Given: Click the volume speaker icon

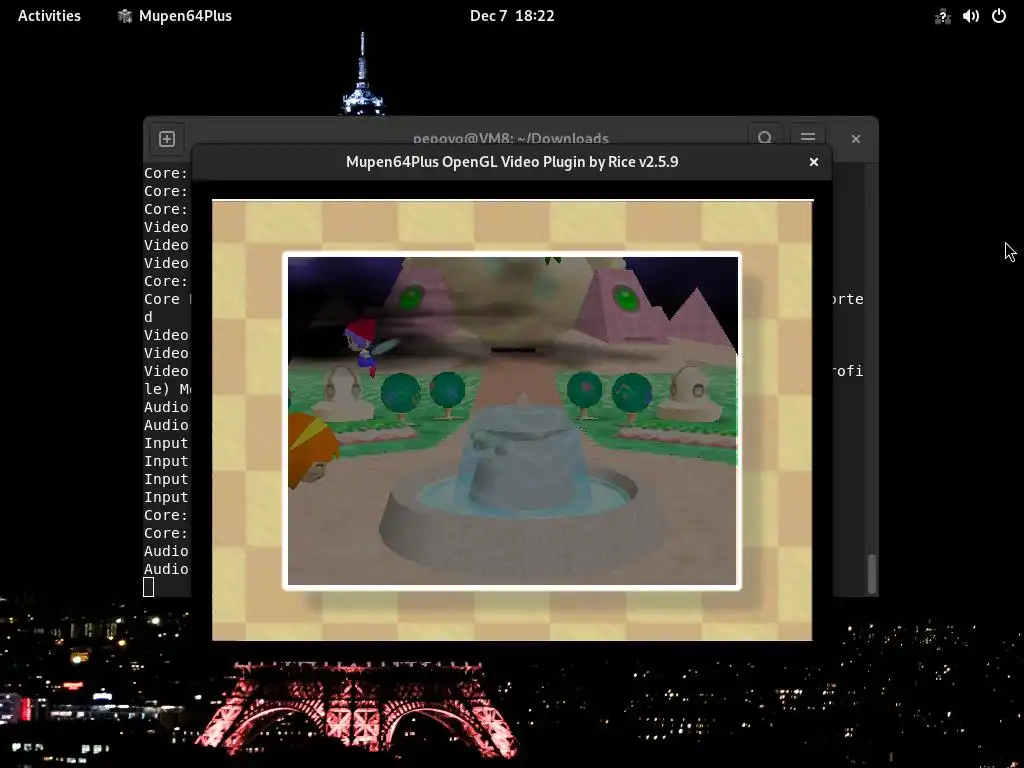Looking at the screenshot, I should coord(970,16).
